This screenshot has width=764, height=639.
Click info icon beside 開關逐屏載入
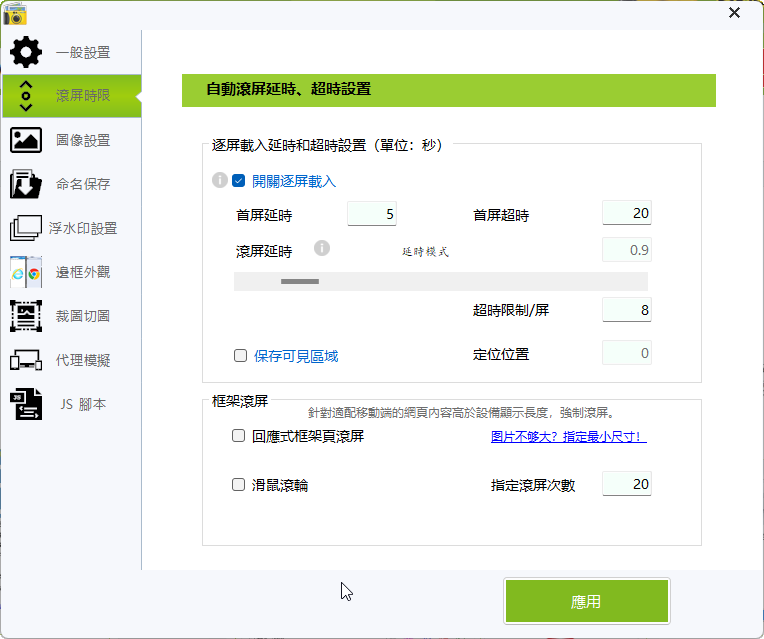(x=220, y=180)
